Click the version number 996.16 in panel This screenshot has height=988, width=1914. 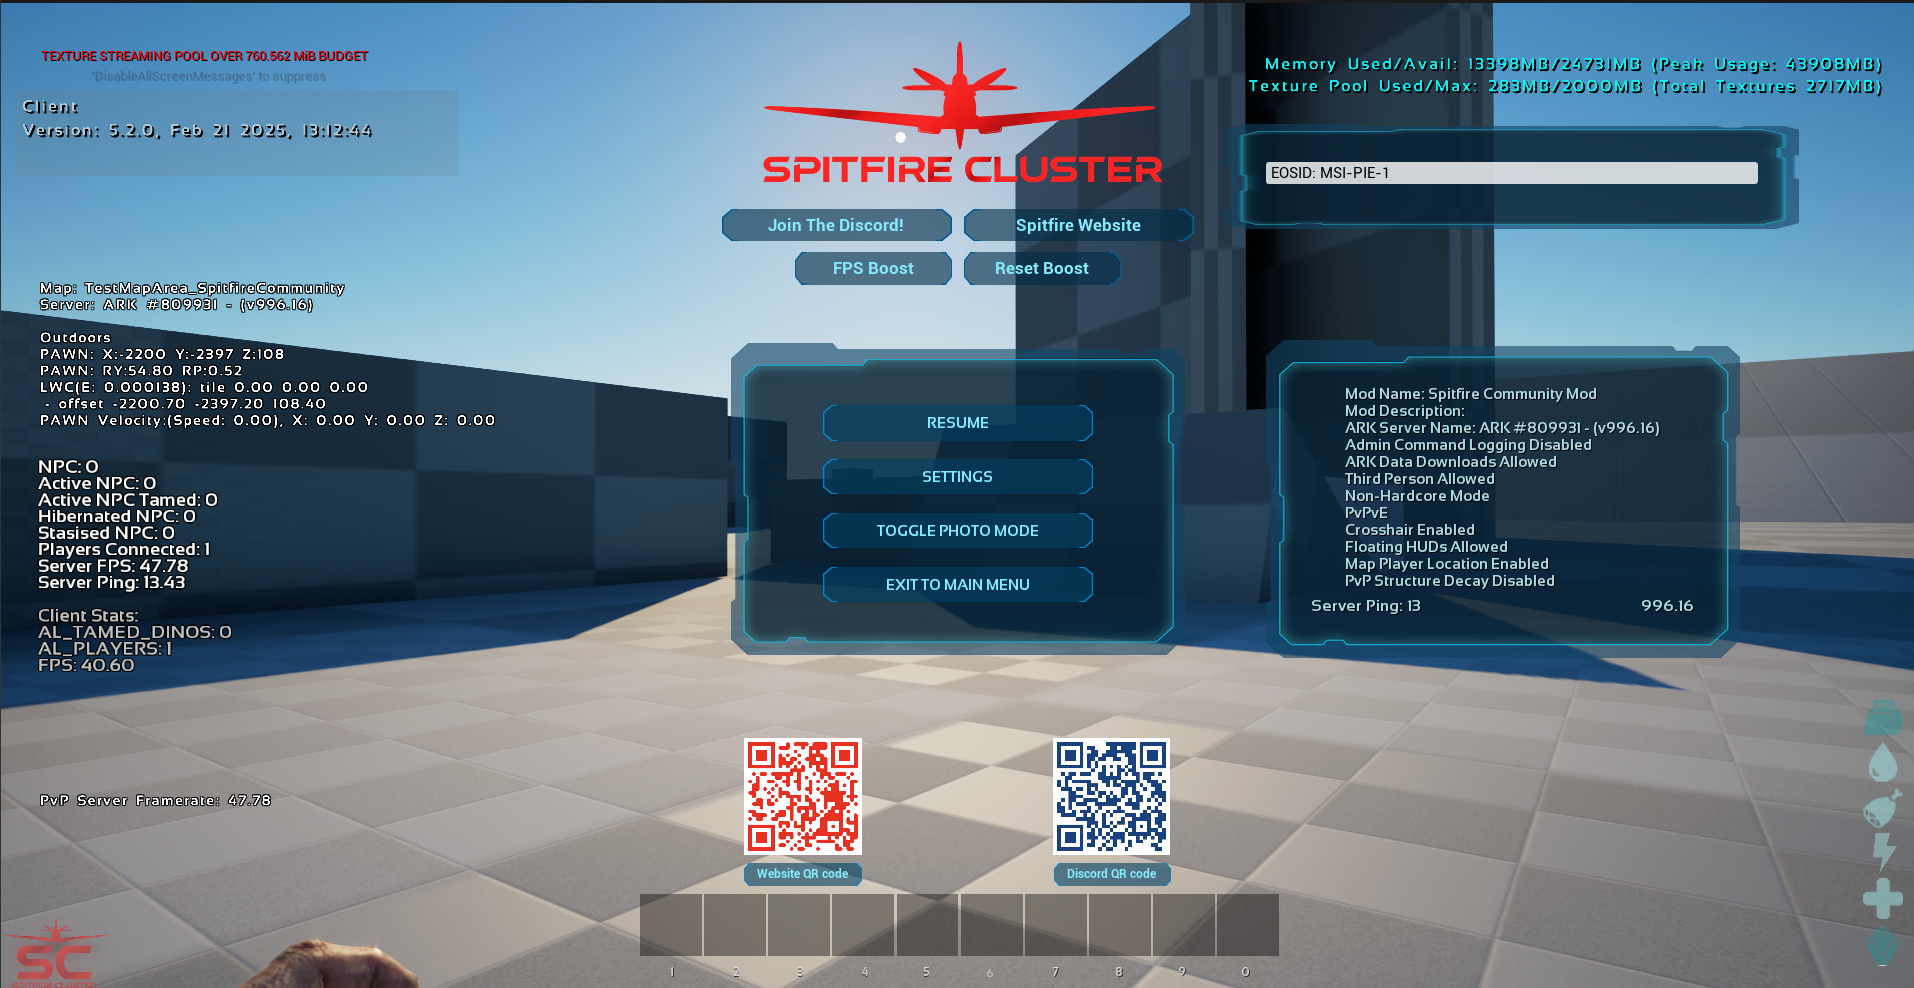click(1667, 606)
